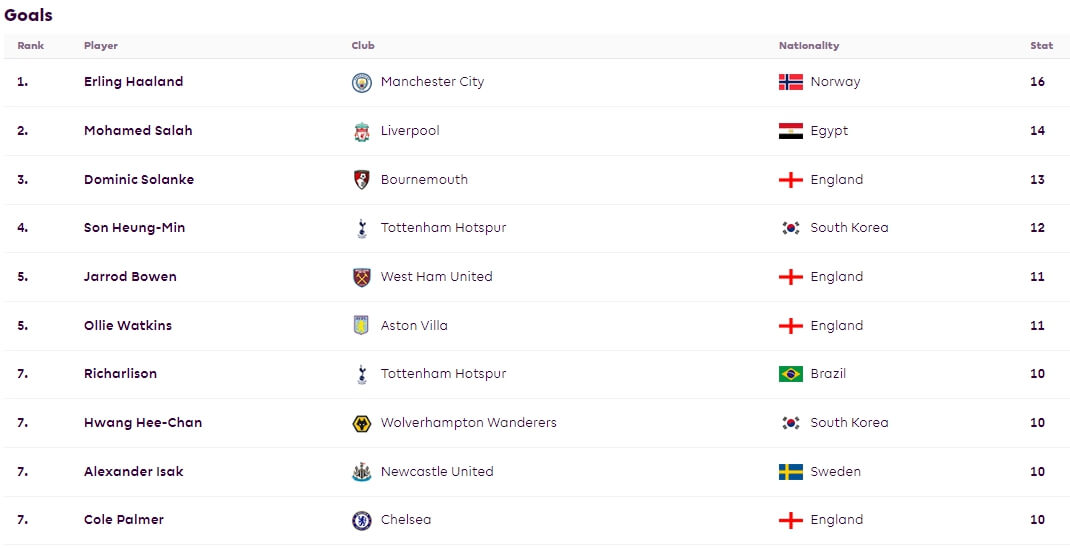Click the Tottenham Hotspur text in Richarlison's row
Image resolution: width=1070 pixels, height=550 pixels.
444,374
